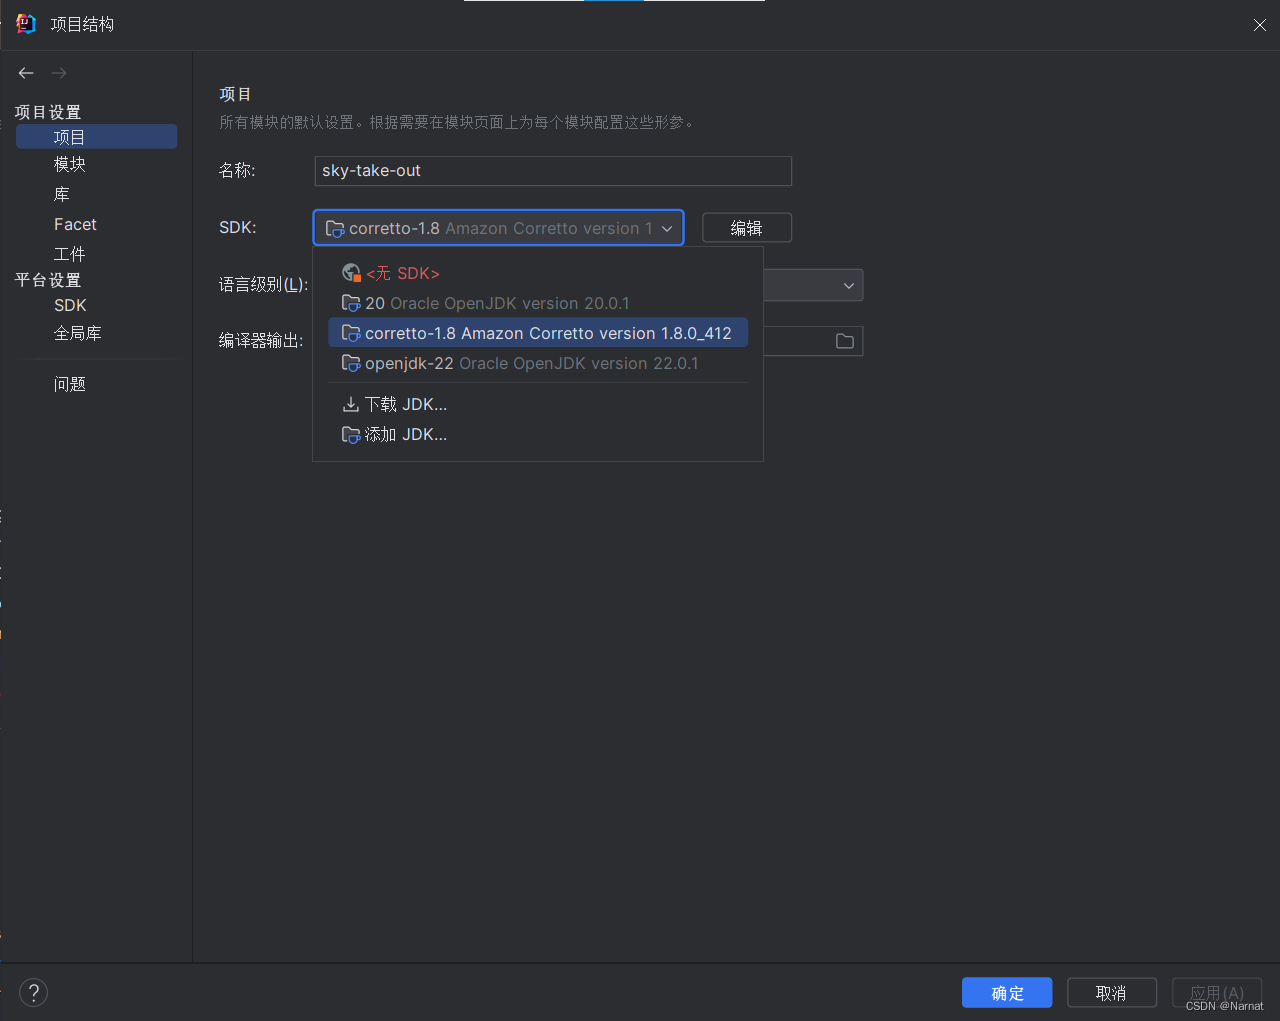Open SDK under 平台设置
The width and height of the screenshot is (1280, 1021).
[70, 305]
